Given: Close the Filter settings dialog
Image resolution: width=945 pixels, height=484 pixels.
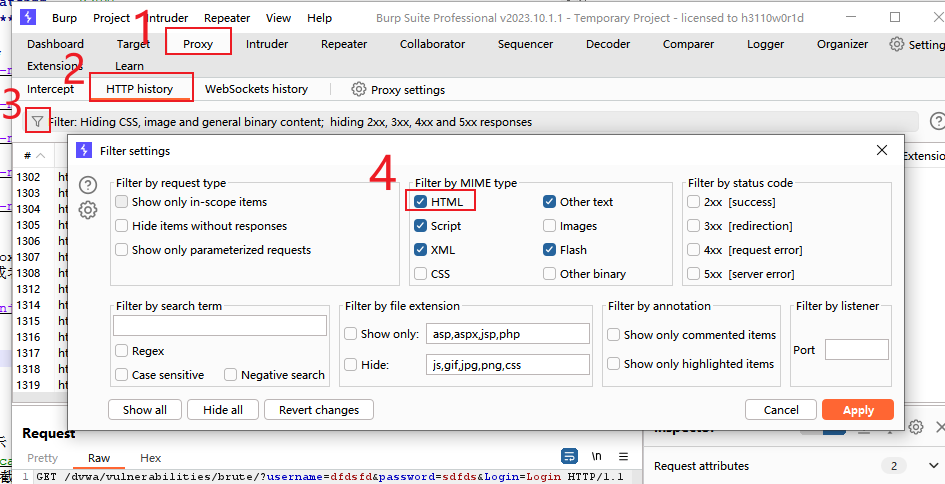Looking at the screenshot, I should 882,150.
